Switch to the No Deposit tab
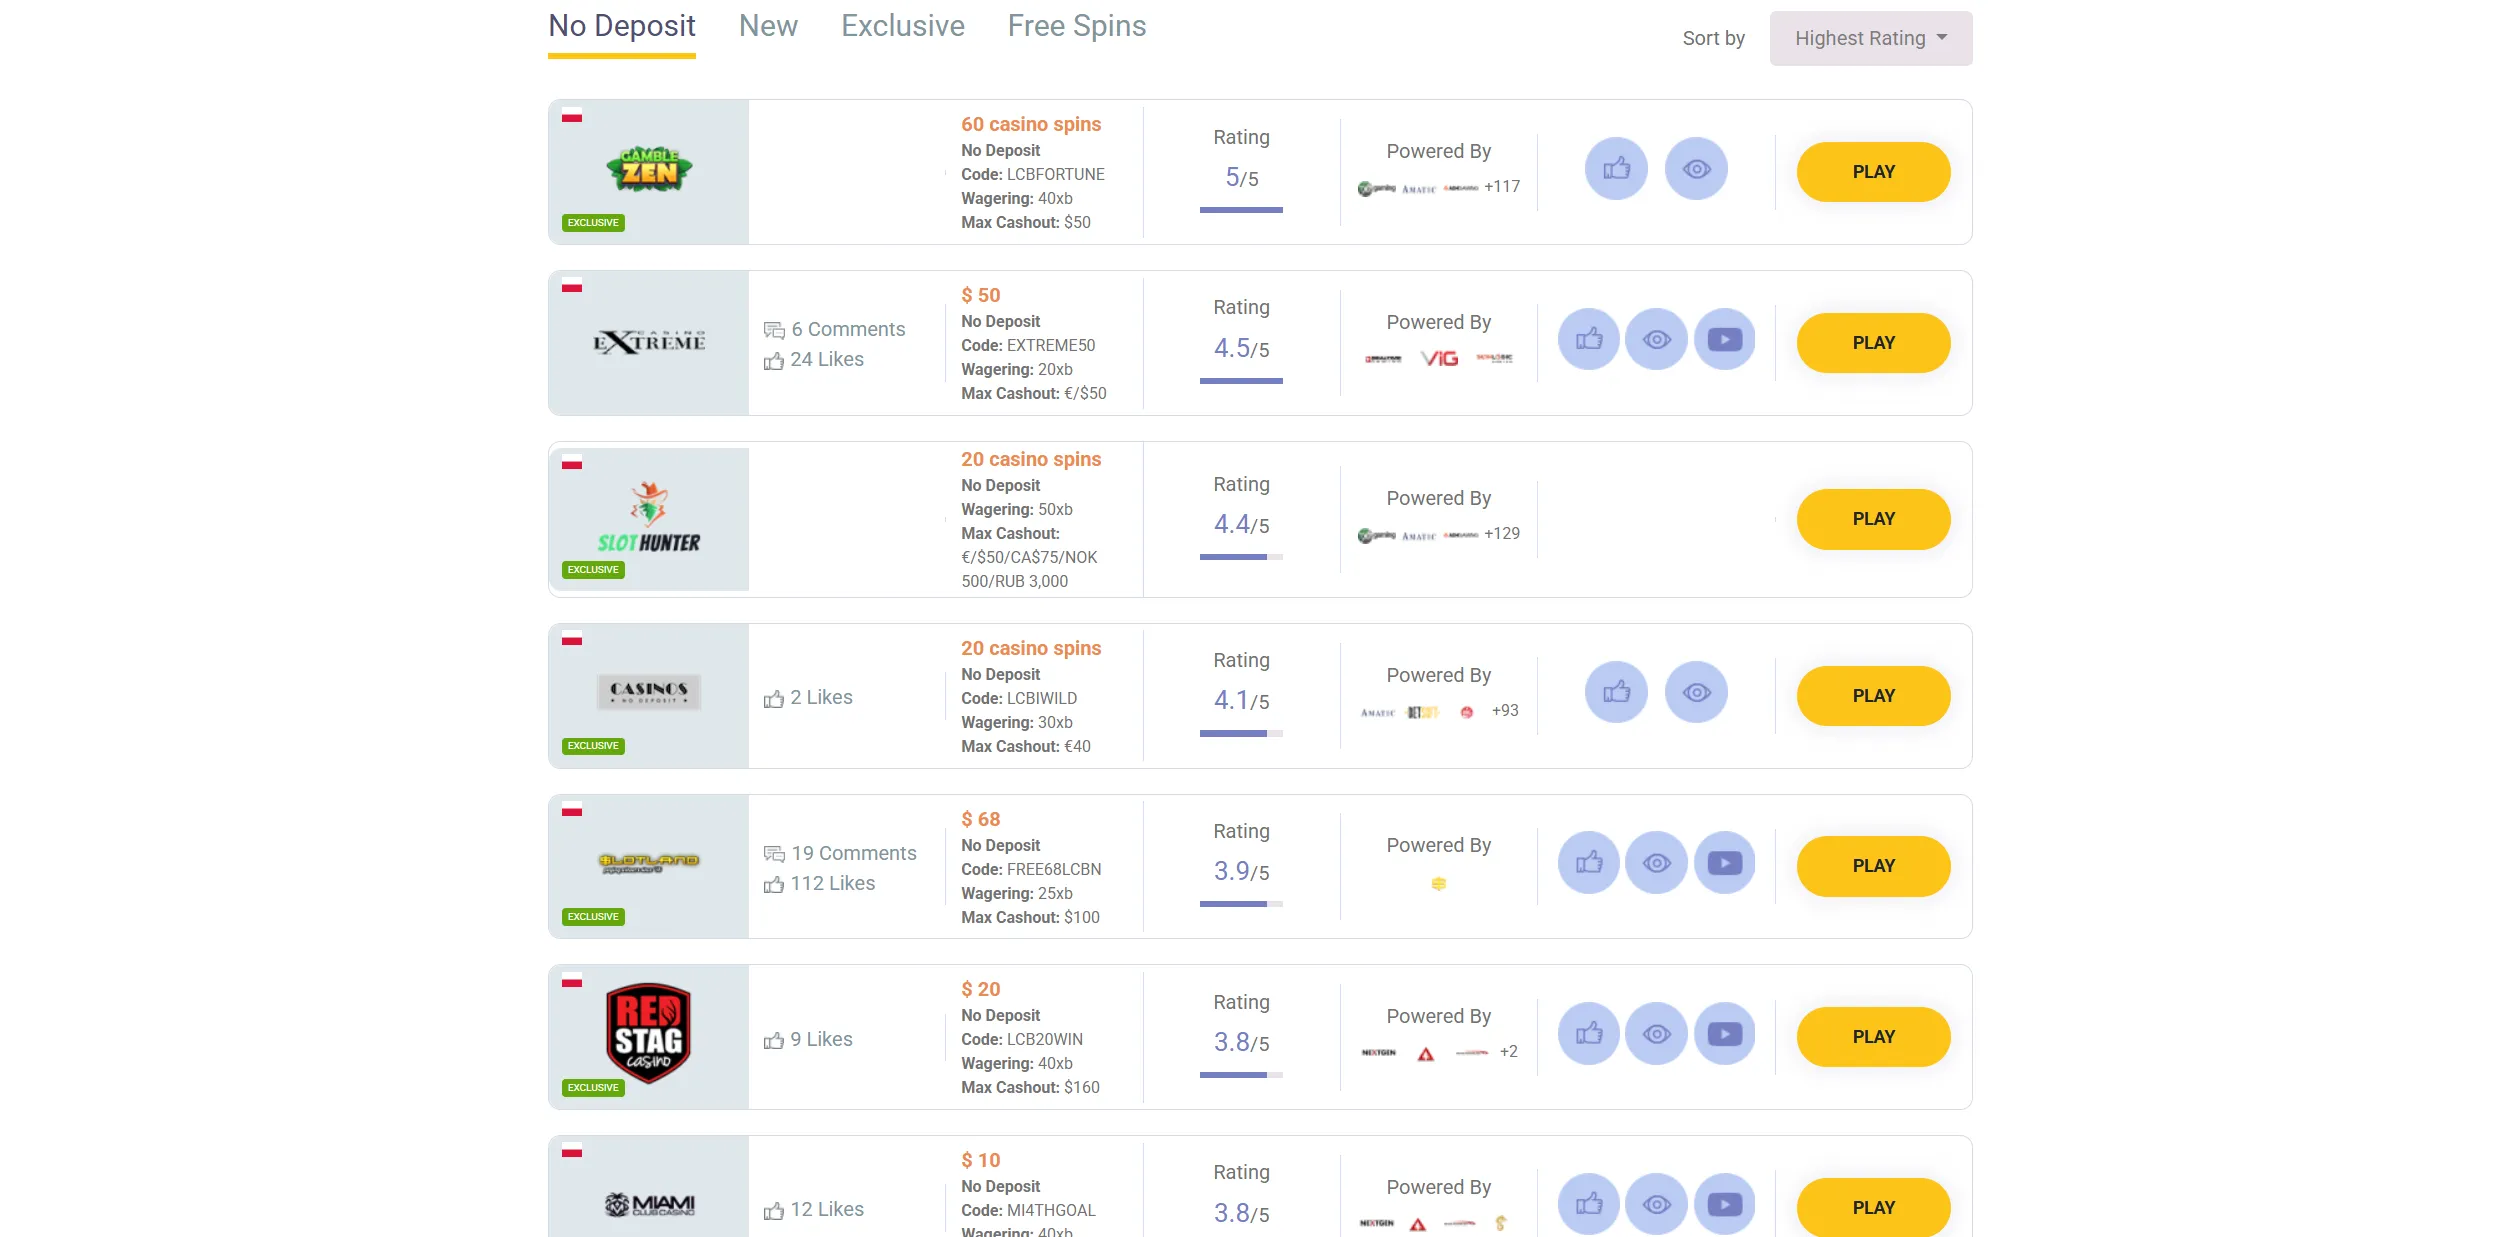 click(x=621, y=26)
